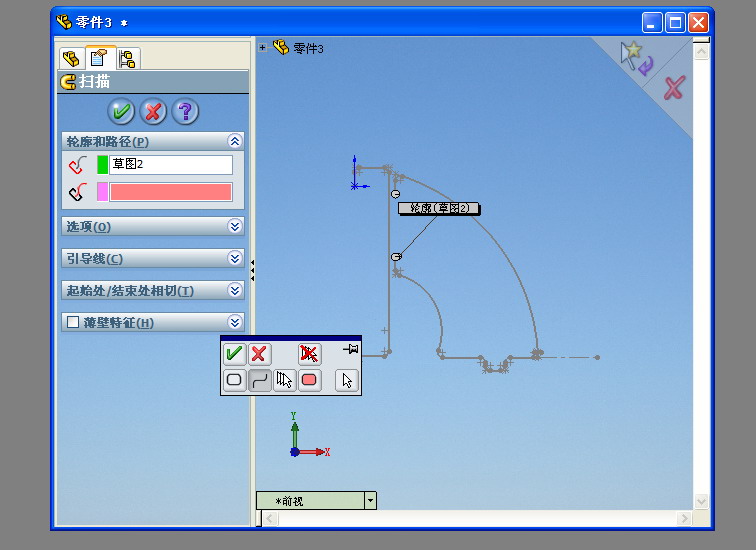Expand the 零件3 flyout tree node
The image size is (756, 550).
click(x=262, y=47)
